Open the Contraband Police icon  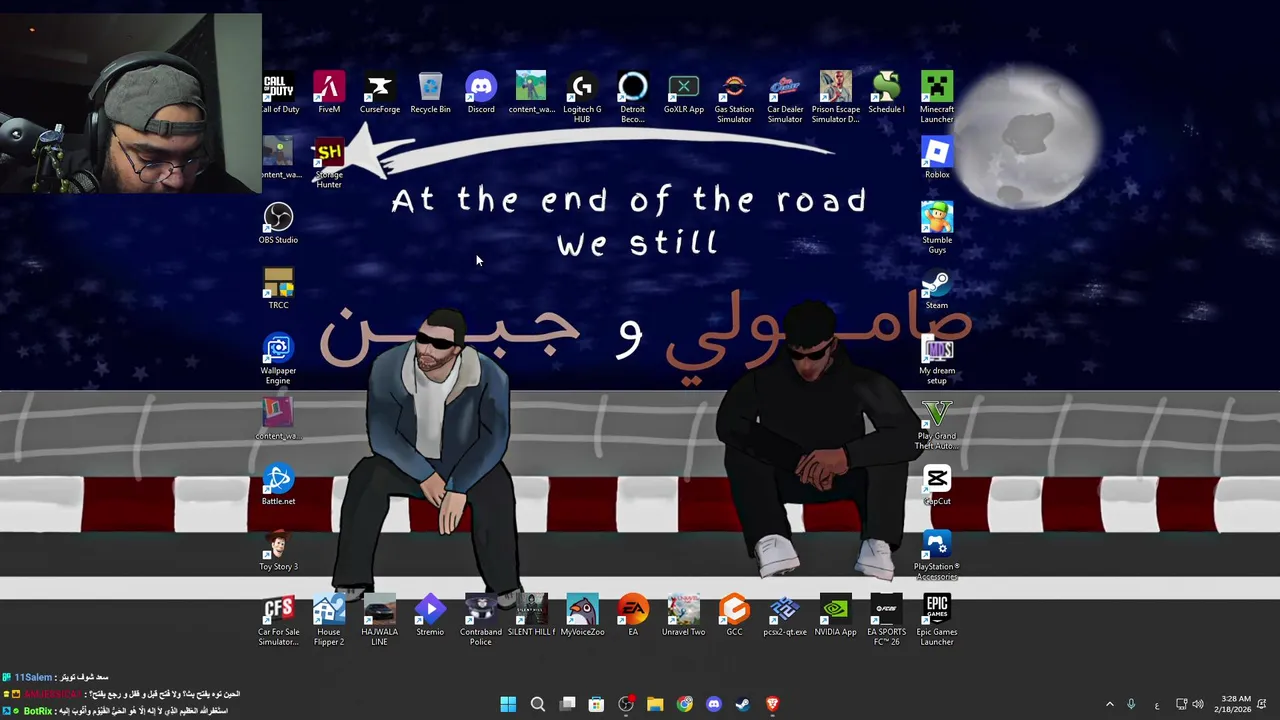pyautogui.click(x=481, y=619)
